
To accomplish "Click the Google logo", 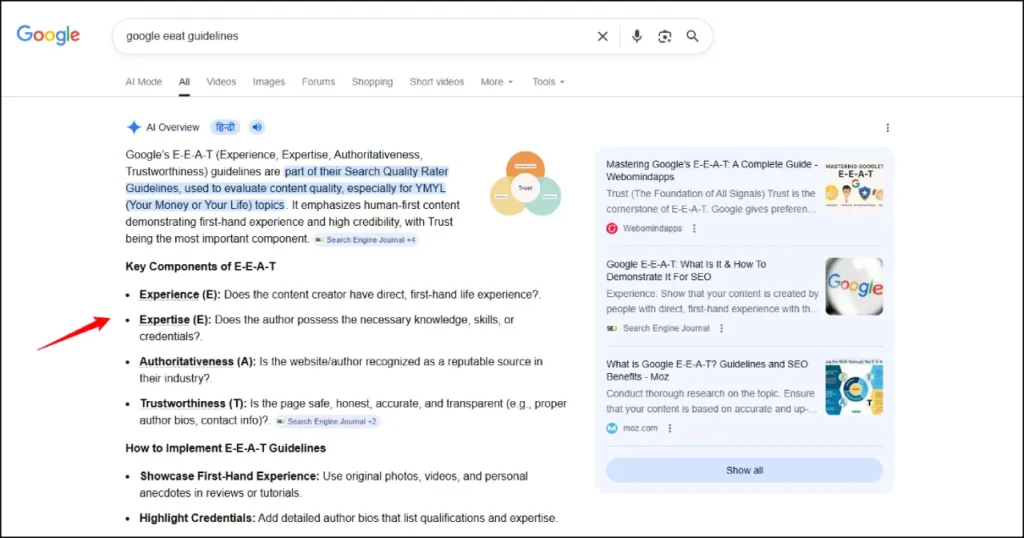I will point(48,35).
